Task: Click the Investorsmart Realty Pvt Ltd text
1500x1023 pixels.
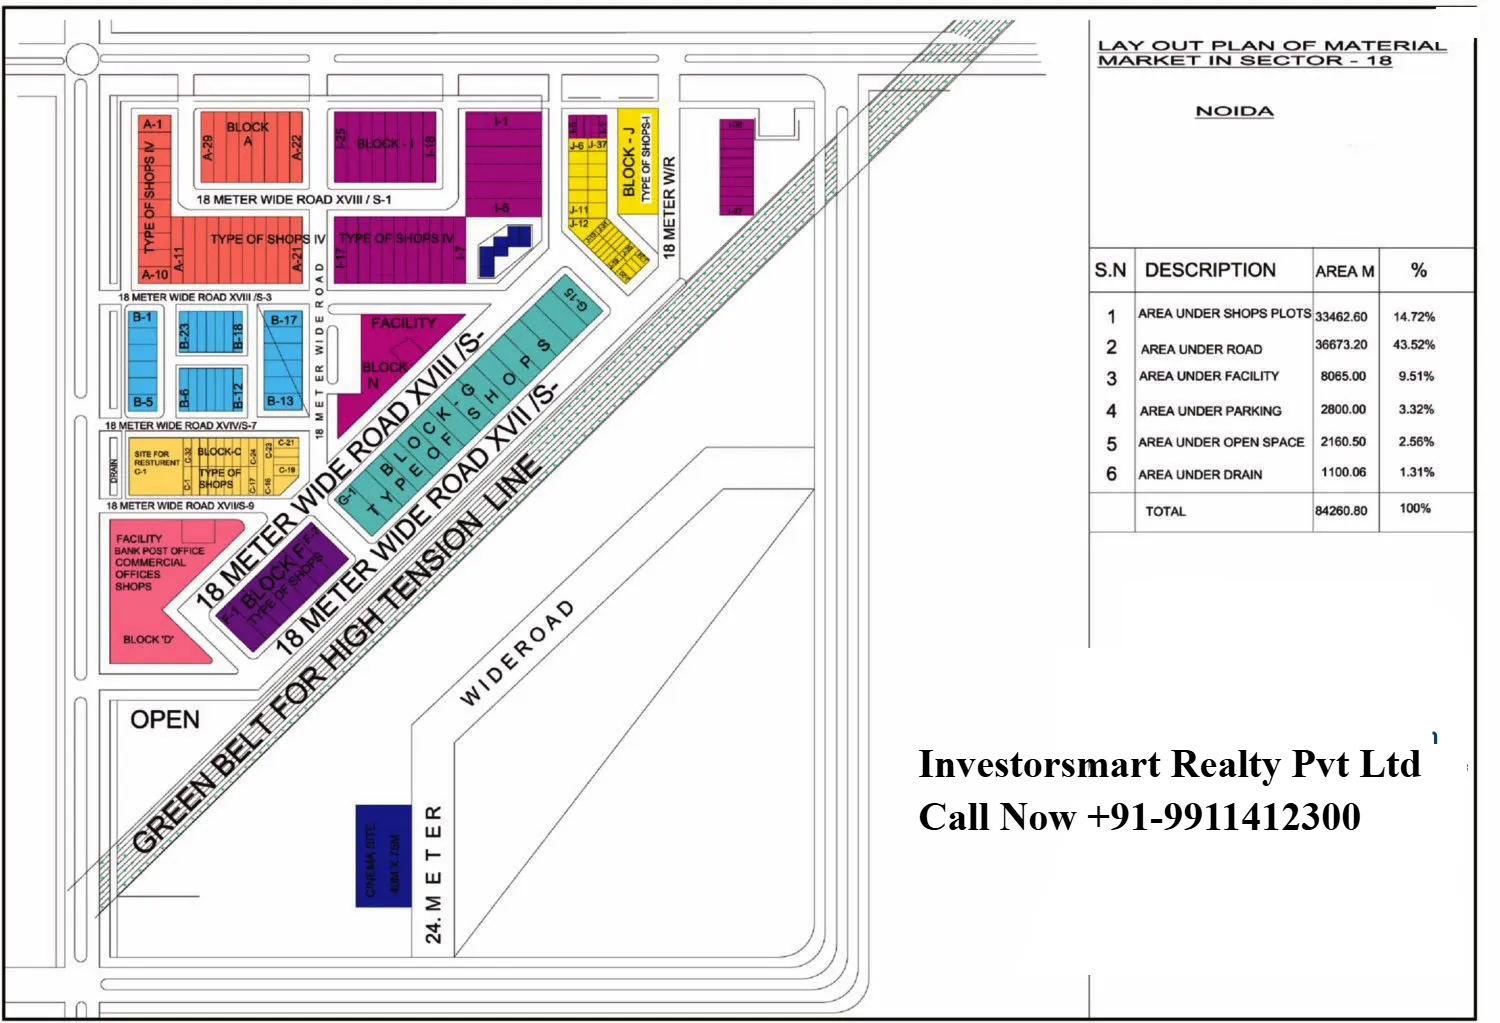Action: click(x=1168, y=764)
